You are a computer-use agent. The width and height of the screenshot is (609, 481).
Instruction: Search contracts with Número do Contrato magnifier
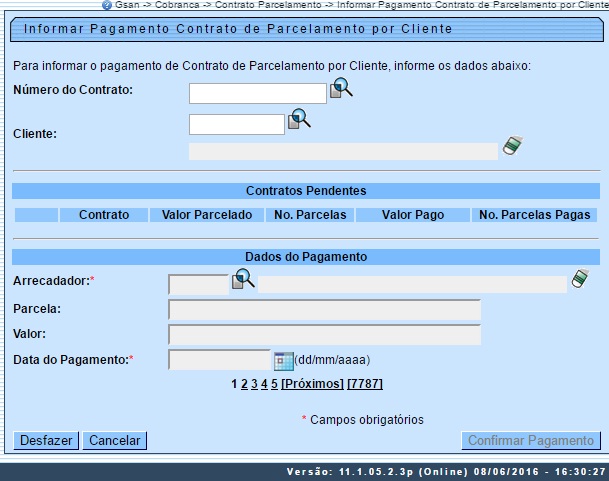click(x=341, y=88)
